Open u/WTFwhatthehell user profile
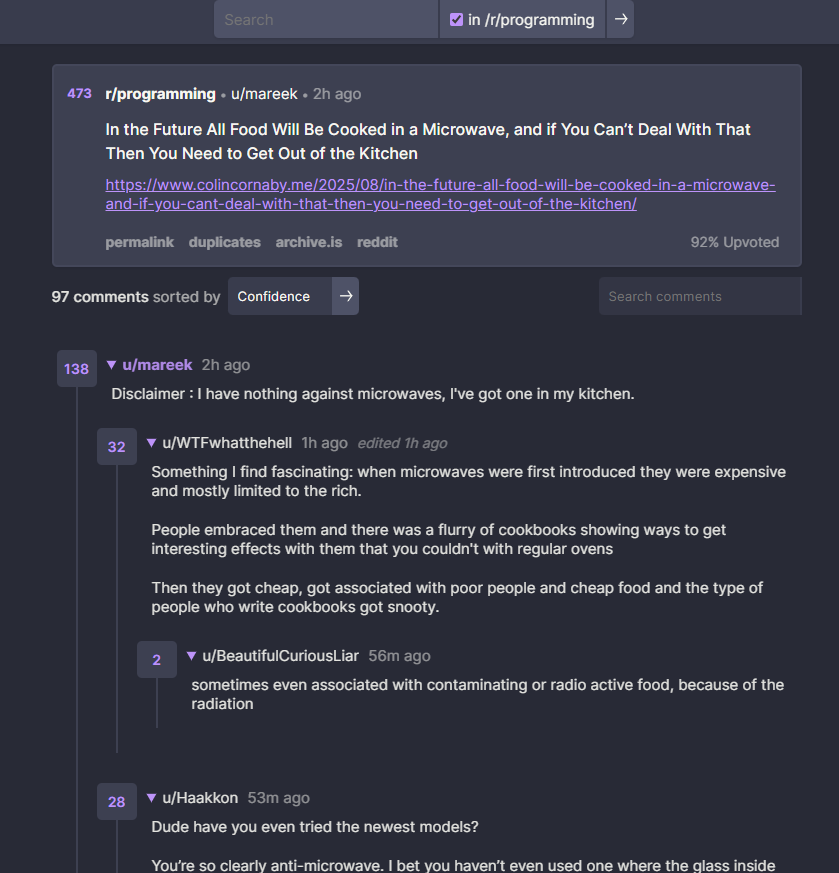The width and height of the screenshot is (839, 873). (x=227, y=443)
